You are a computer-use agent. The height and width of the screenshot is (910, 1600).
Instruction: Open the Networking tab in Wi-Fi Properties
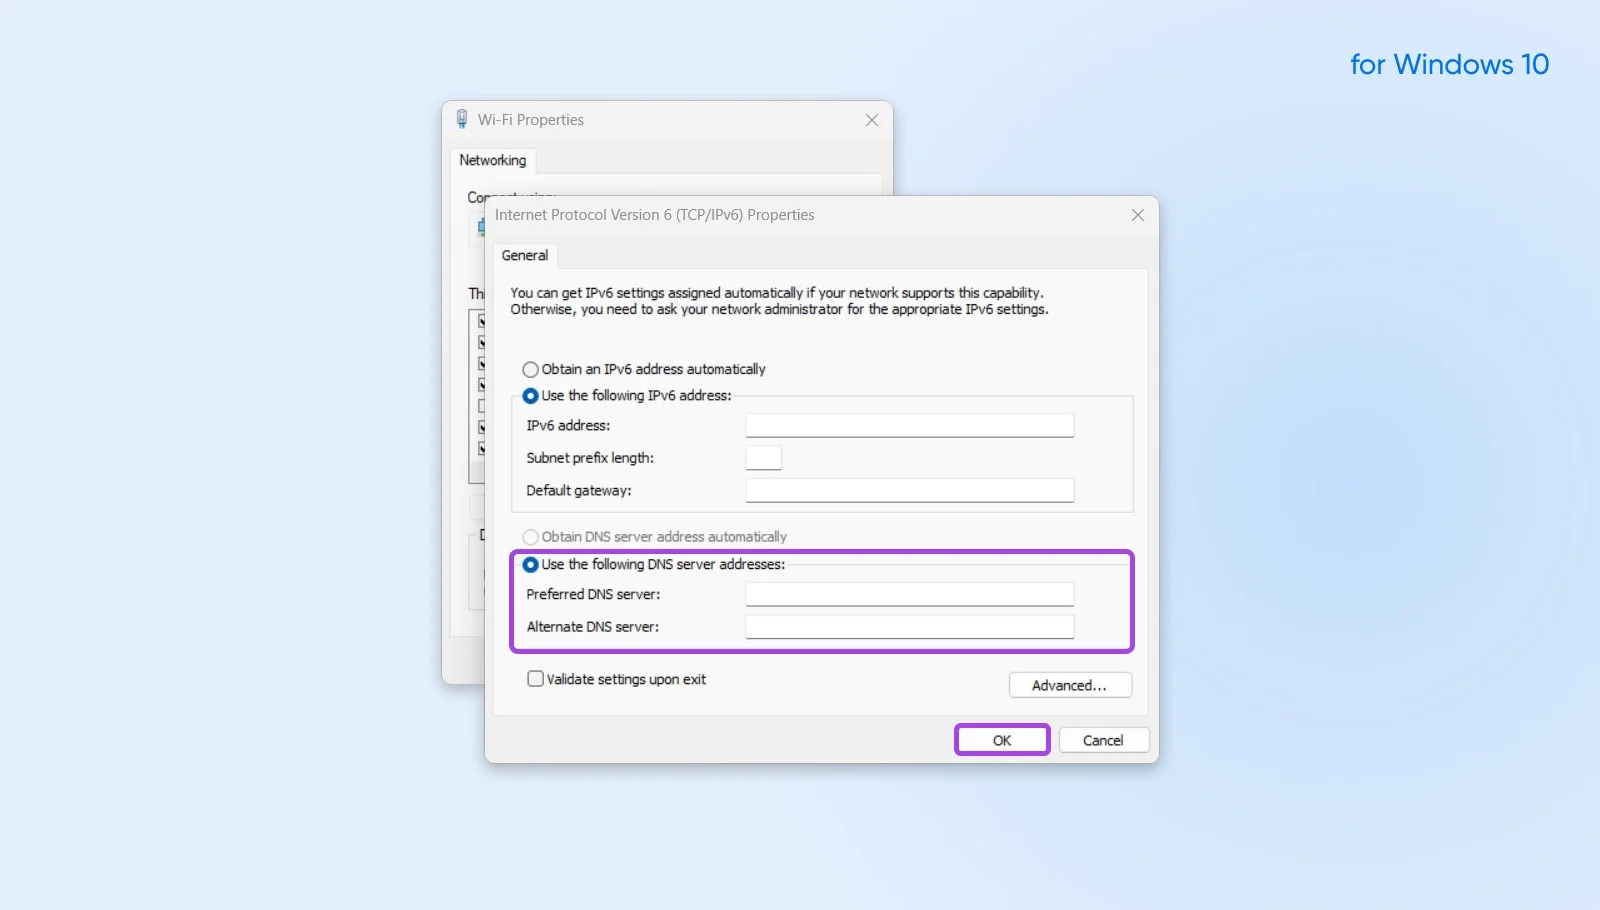[x=493, y=160]
